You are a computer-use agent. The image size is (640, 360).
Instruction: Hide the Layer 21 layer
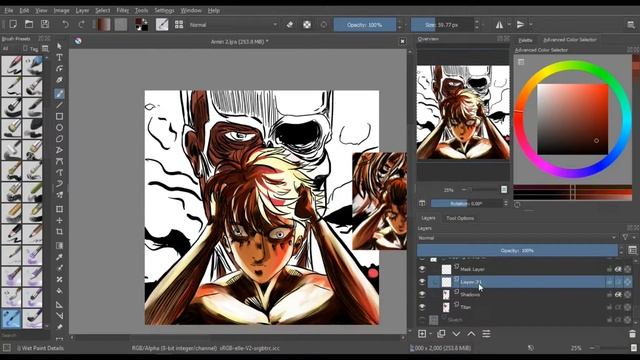[422, 282]
